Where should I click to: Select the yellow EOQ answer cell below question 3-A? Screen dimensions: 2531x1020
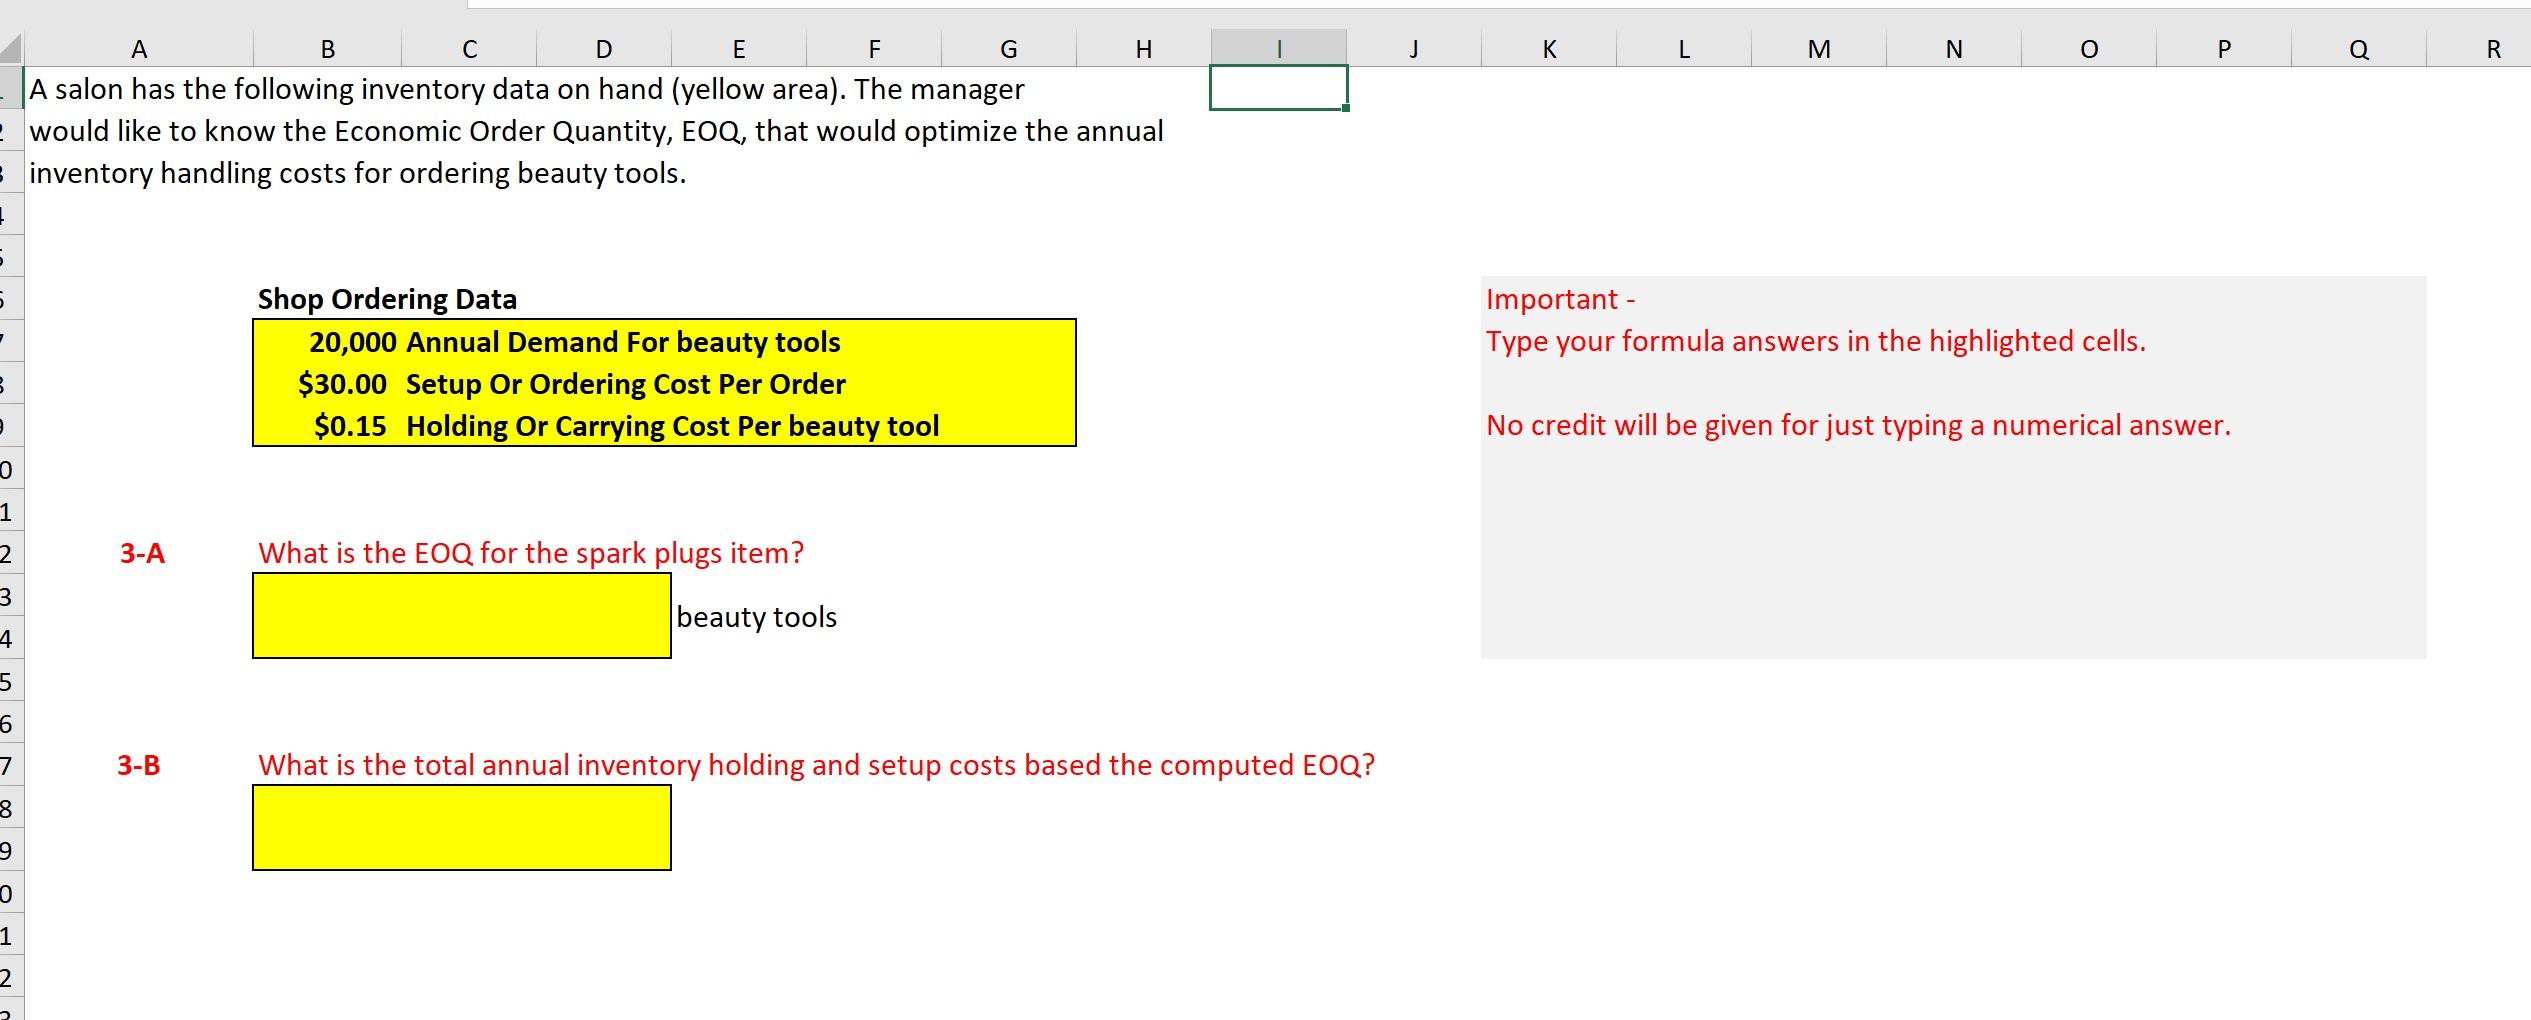click(x=460, y=615)
